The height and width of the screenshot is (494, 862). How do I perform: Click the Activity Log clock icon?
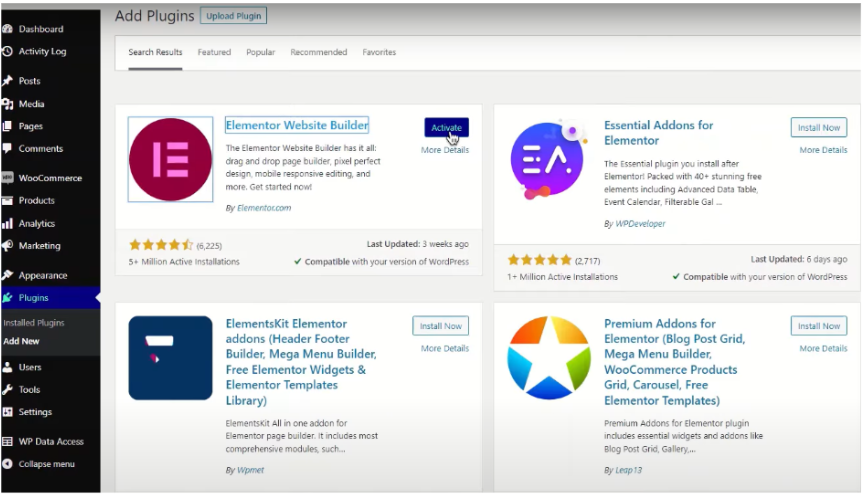7,51
